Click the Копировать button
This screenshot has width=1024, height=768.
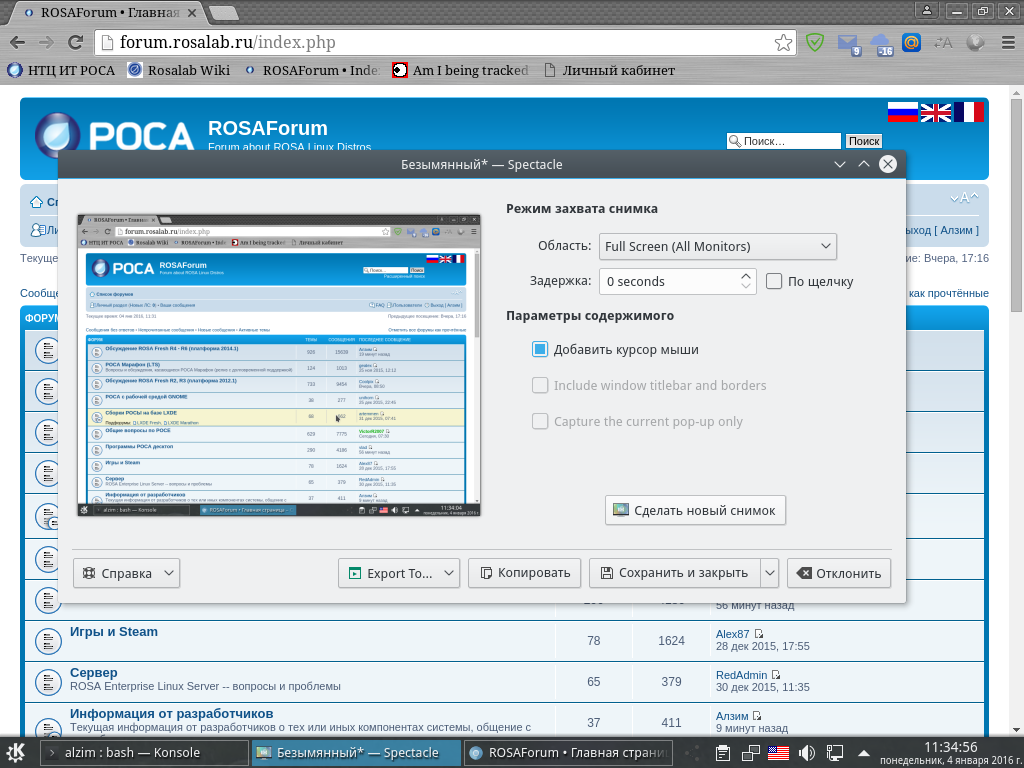[x=524, y=573]
